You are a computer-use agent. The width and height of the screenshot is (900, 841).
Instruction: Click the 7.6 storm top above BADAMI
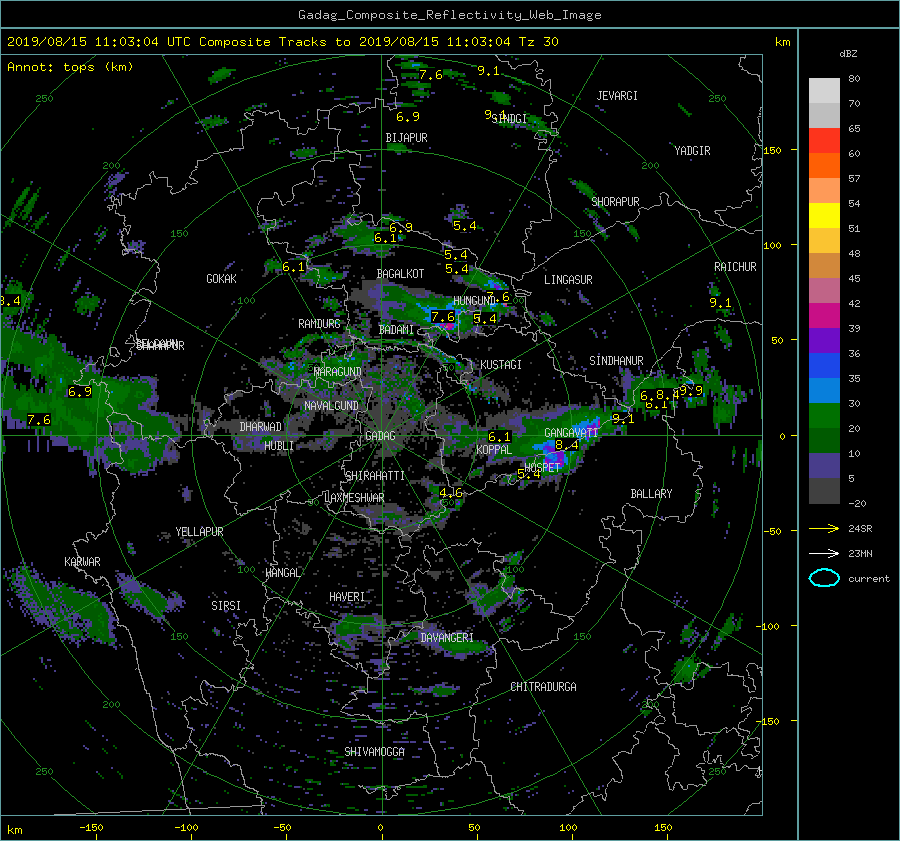[x=443, y=317]
